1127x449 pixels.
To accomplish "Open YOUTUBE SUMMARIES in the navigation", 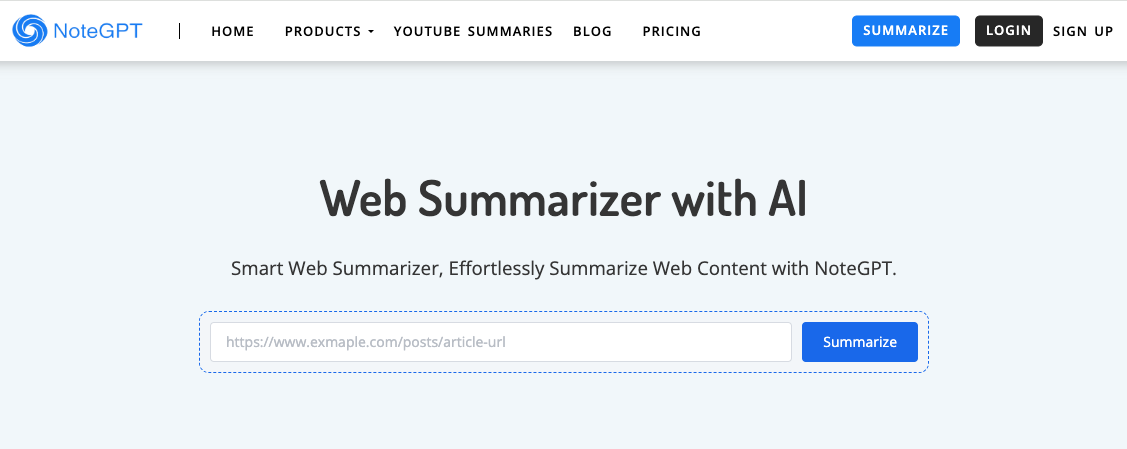I will coord(473,31).
